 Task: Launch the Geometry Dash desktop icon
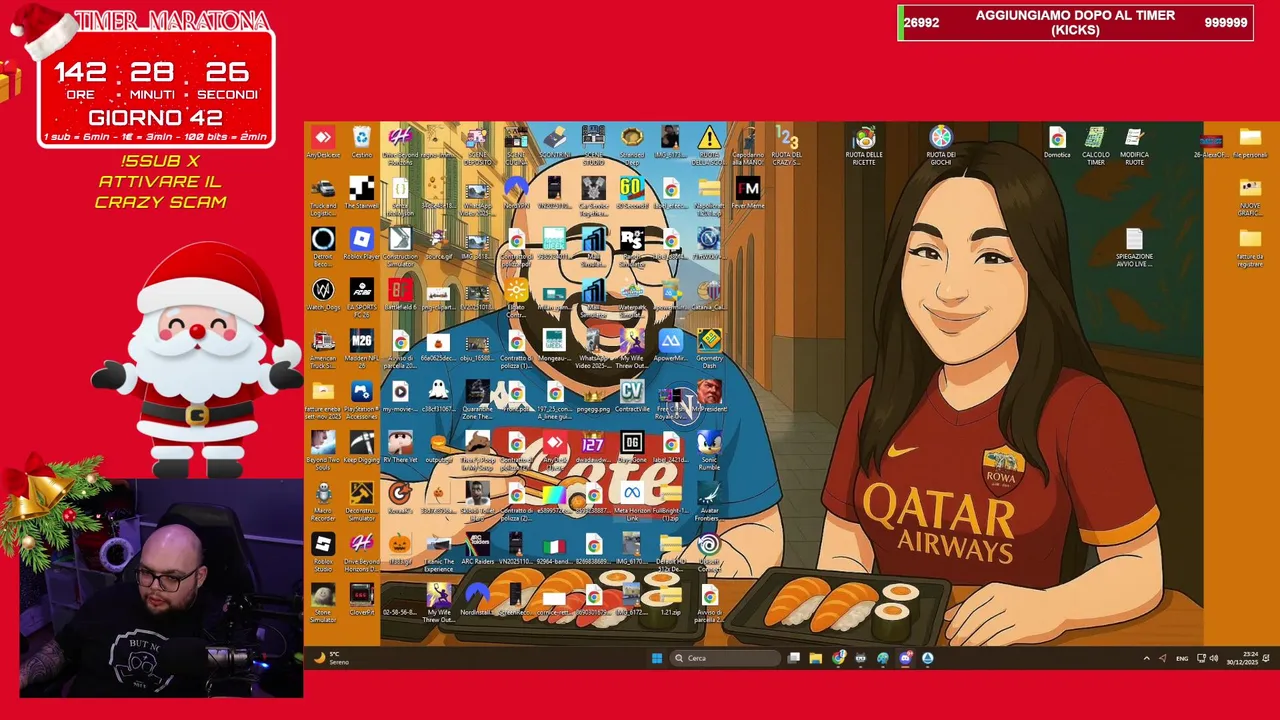click(709, 349)
